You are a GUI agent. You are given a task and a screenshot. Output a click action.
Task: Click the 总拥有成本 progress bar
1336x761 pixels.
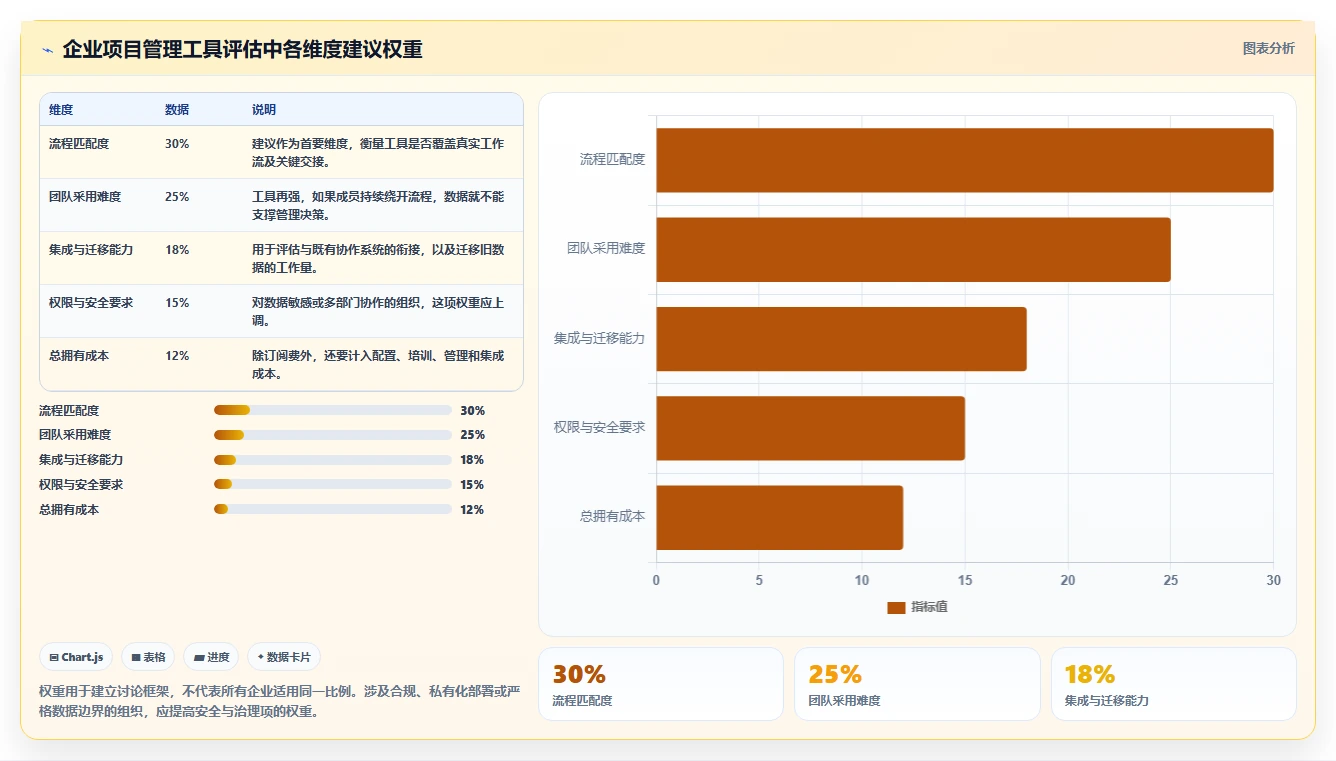333,509
